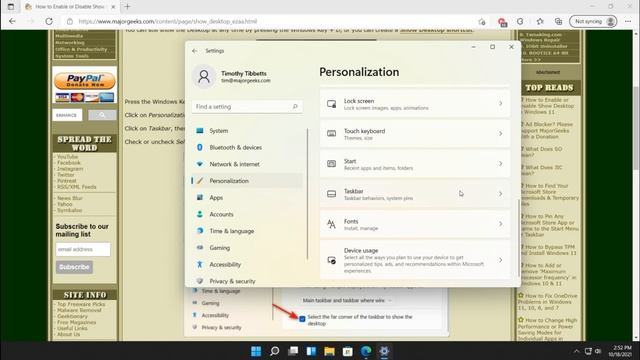Open Accounts settings category
This screenshot has width=640, height=360.
coord(247,214)
